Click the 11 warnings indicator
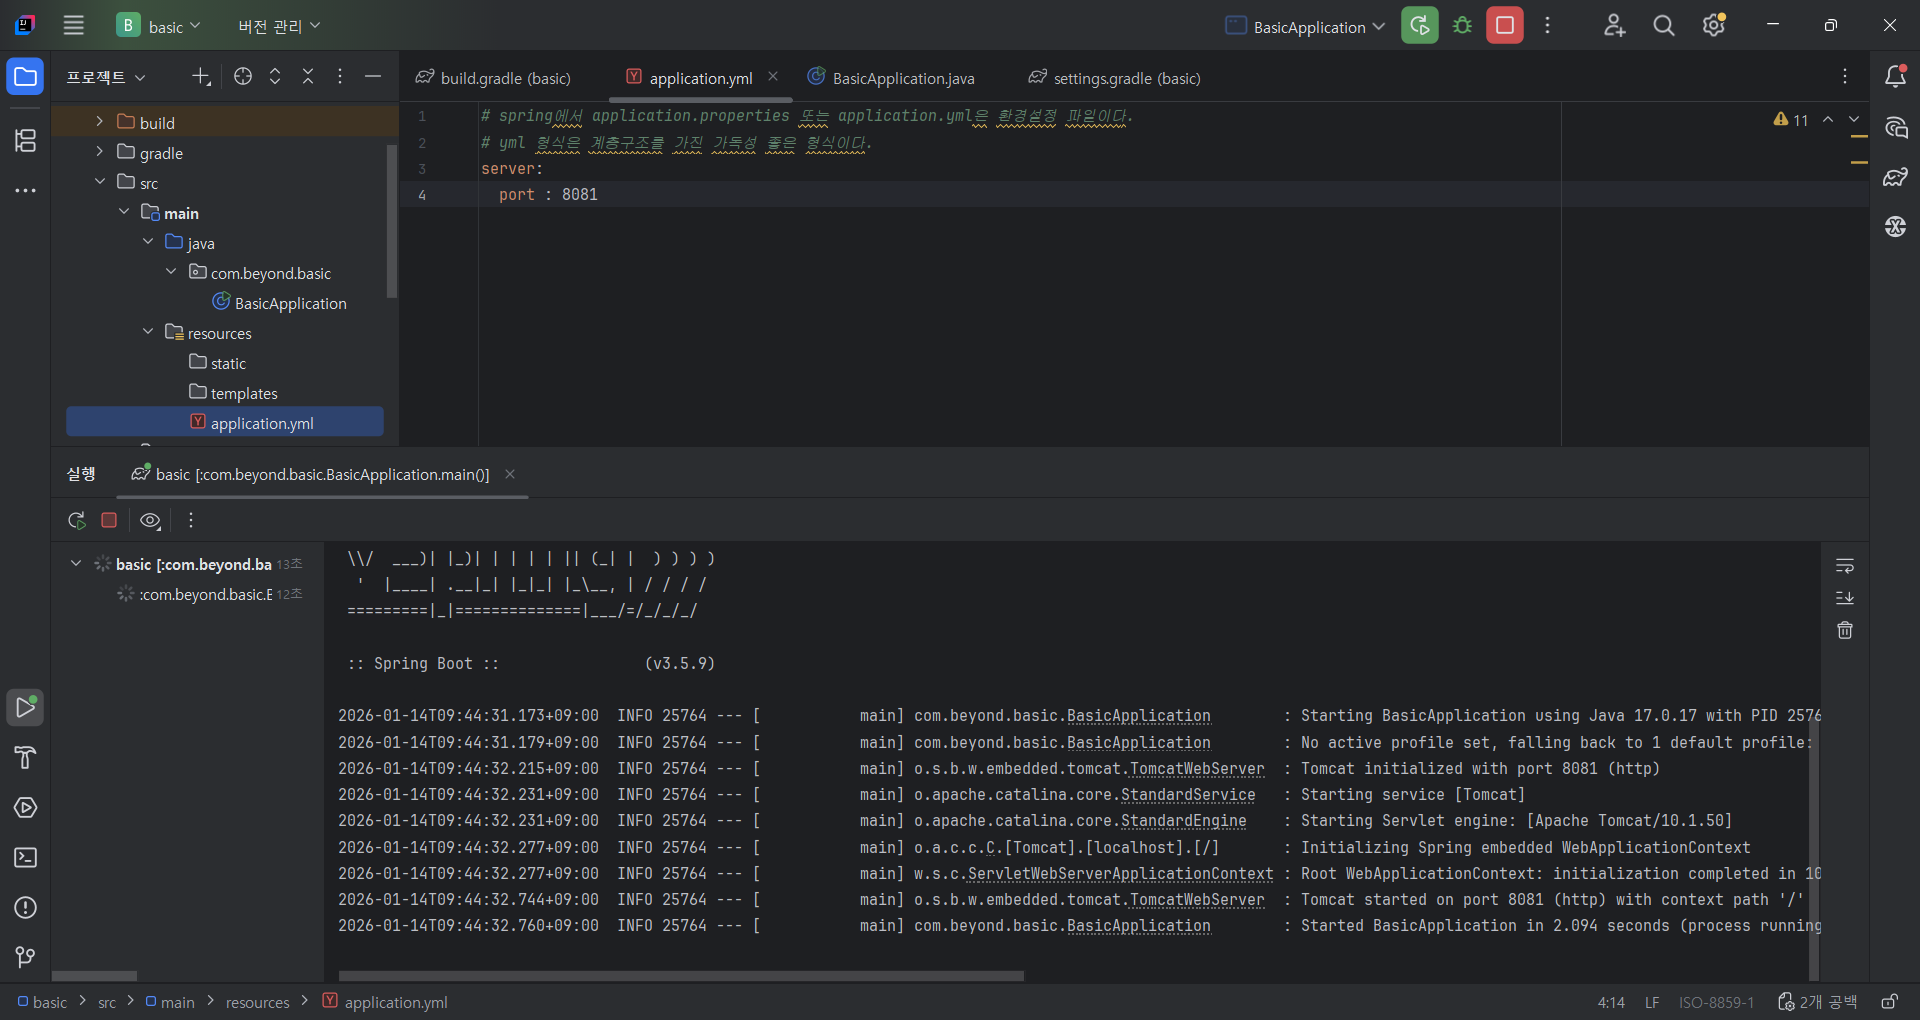1920x1020 pixels. (x=1791, y=120)
